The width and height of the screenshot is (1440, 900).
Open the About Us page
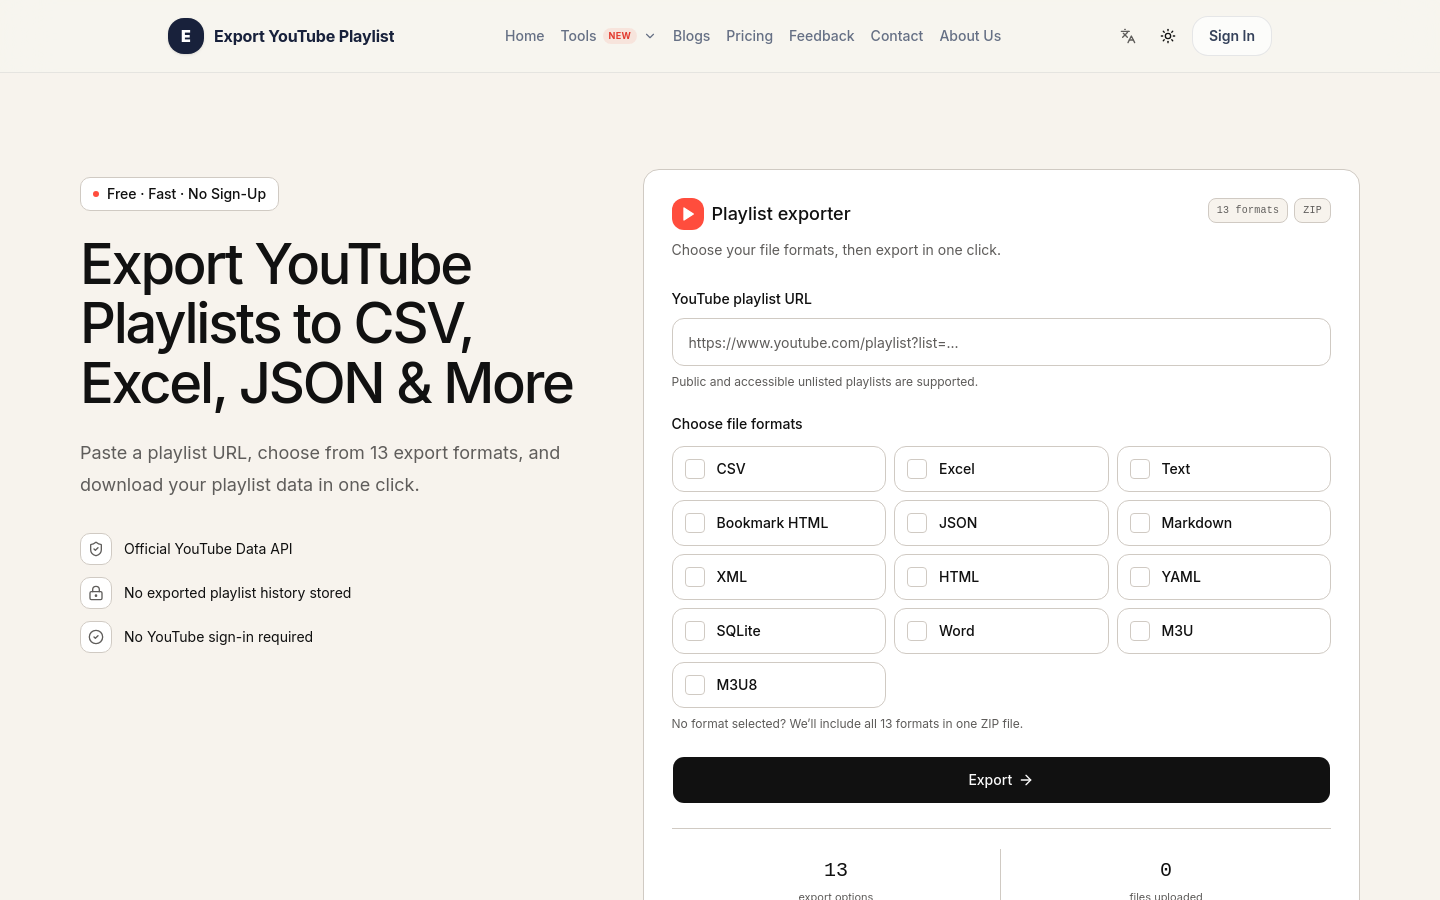970,36
